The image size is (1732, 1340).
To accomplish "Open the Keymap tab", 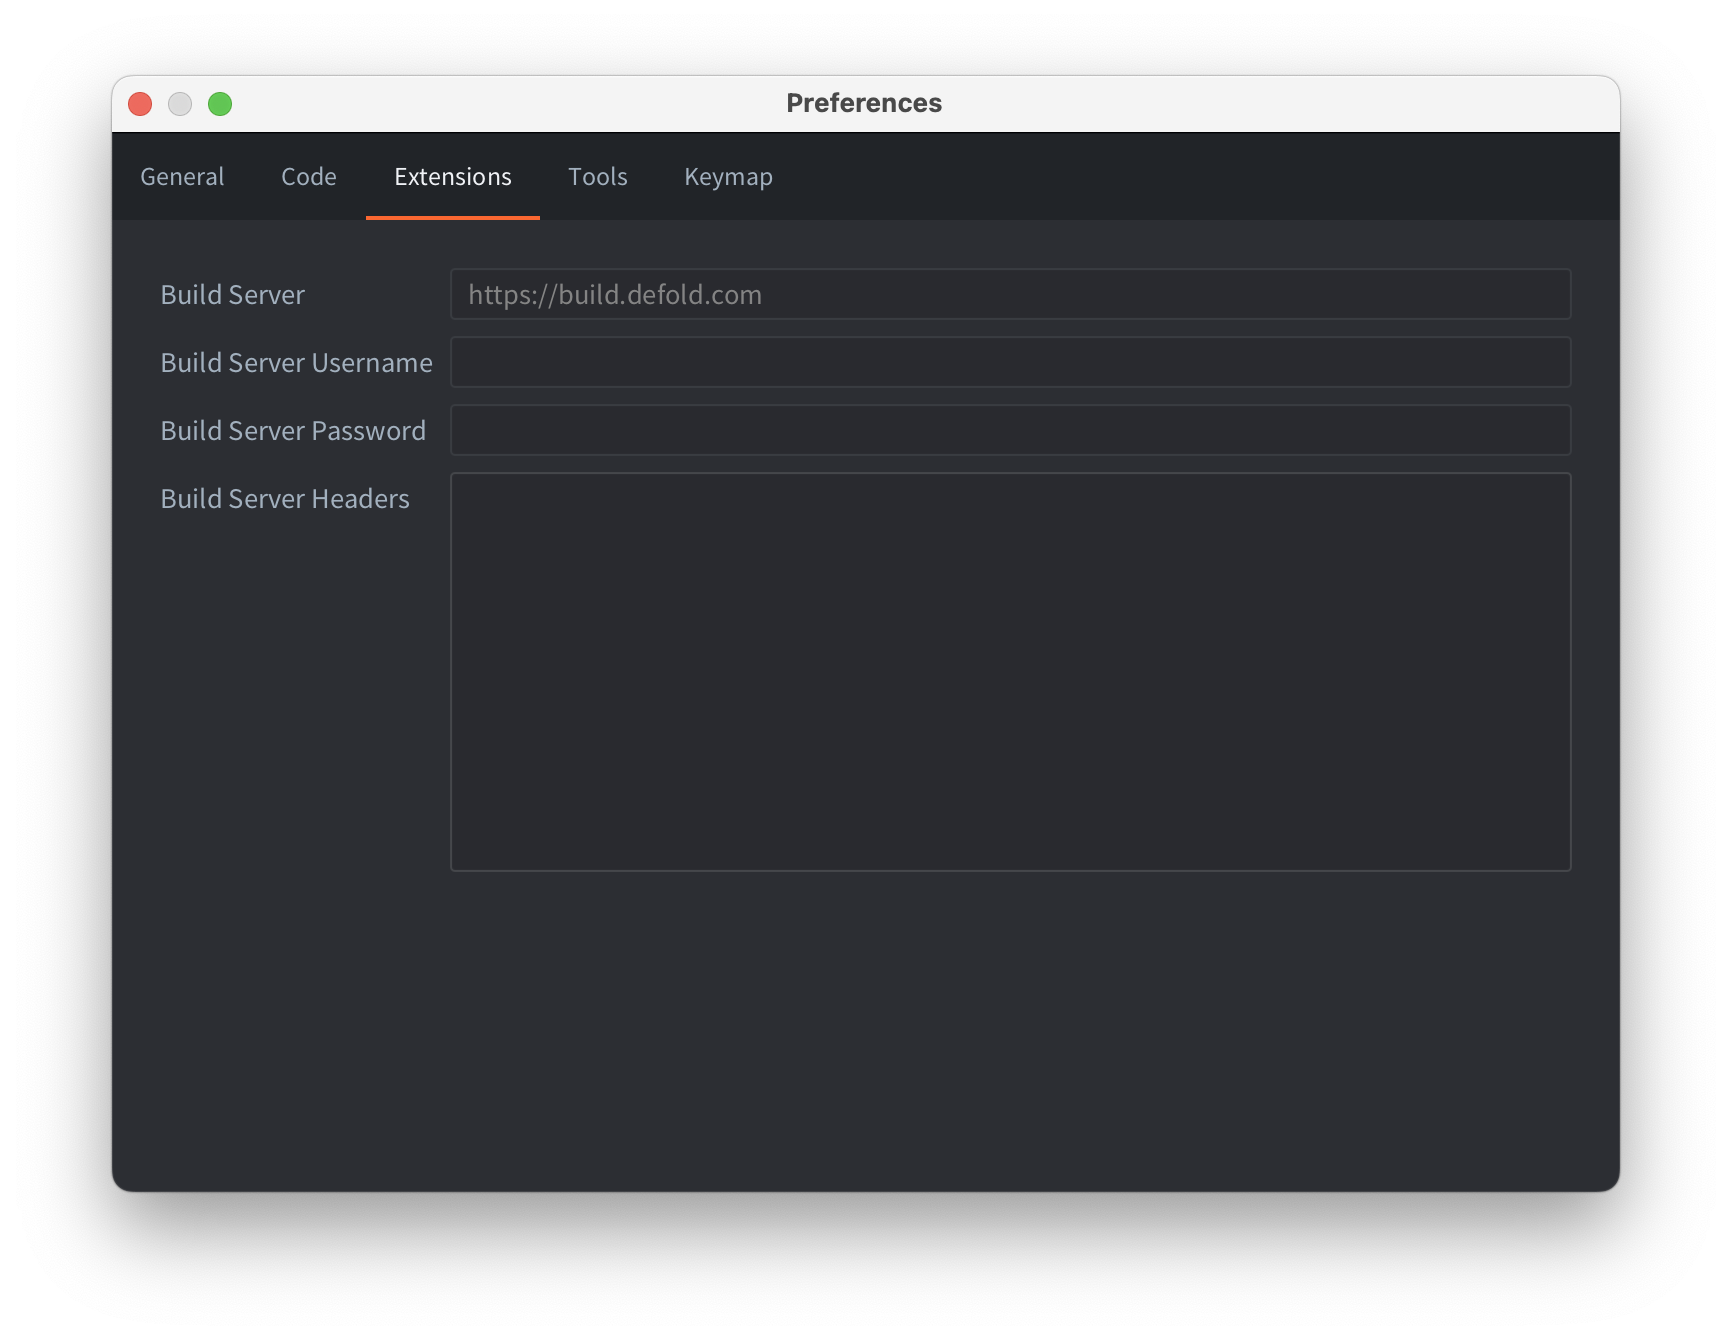I will pyautogui.click(x=728, y=177).
